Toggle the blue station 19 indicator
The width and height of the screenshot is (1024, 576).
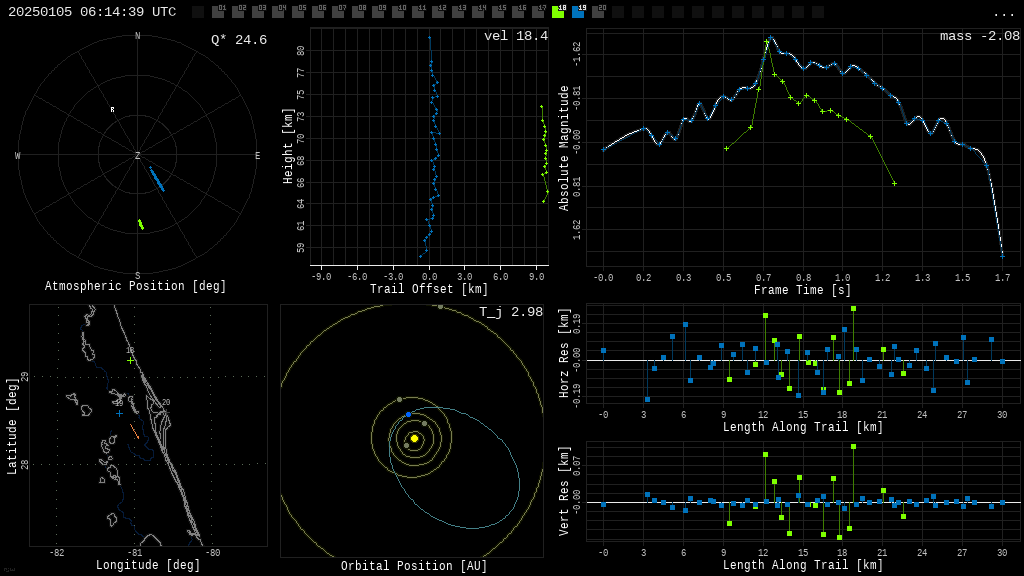pyautogui.click(x=578, y=12)
